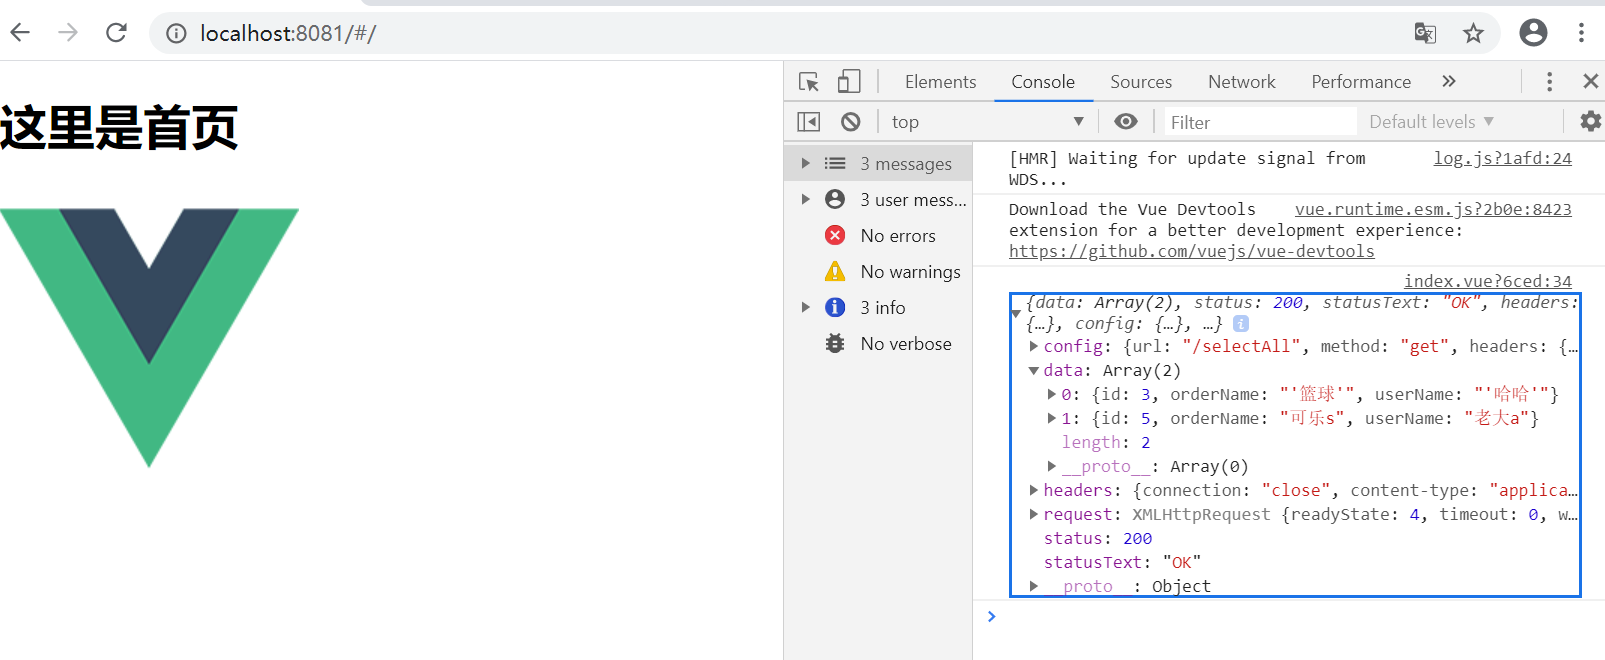
Task: Click the 这里是首页 heading
Action: pos(119,128)
